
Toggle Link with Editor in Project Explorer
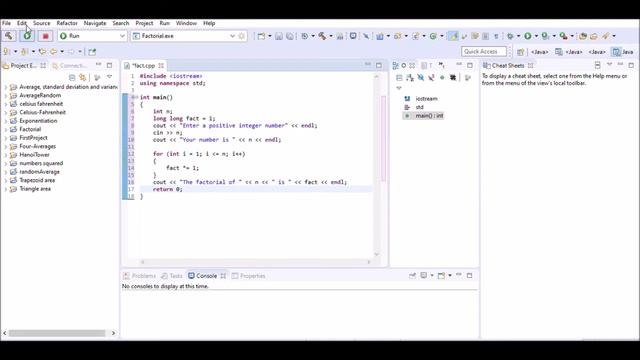(x=83, y=77)
